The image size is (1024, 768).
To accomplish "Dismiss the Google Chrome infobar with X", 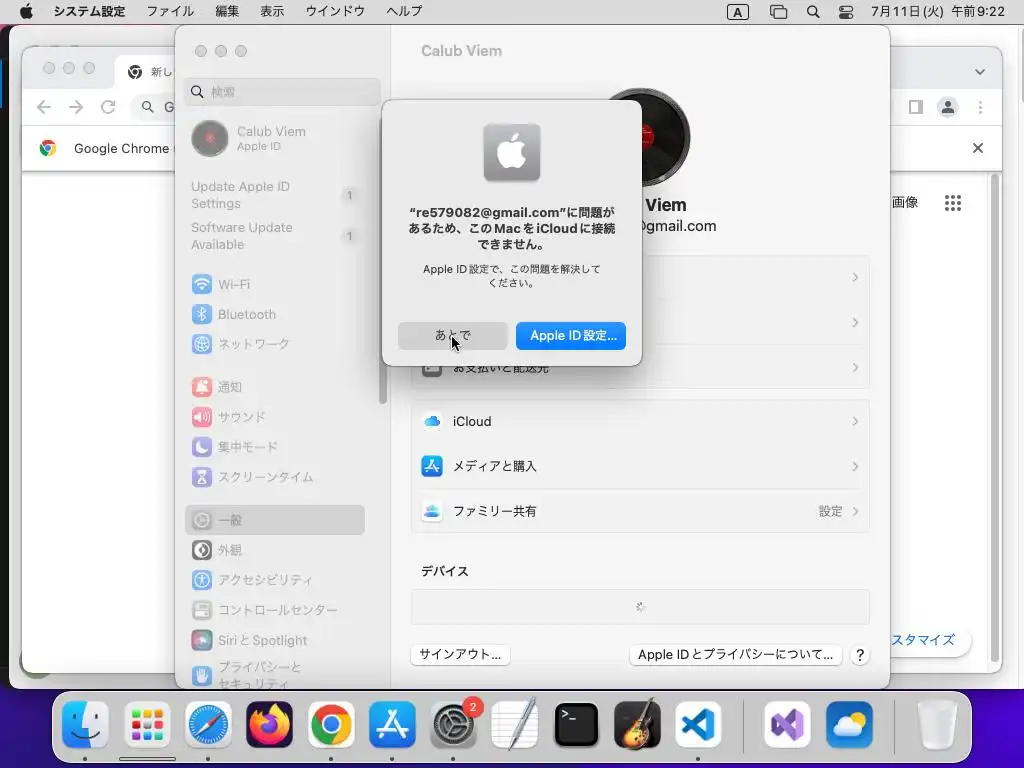I will click(978, 148).
